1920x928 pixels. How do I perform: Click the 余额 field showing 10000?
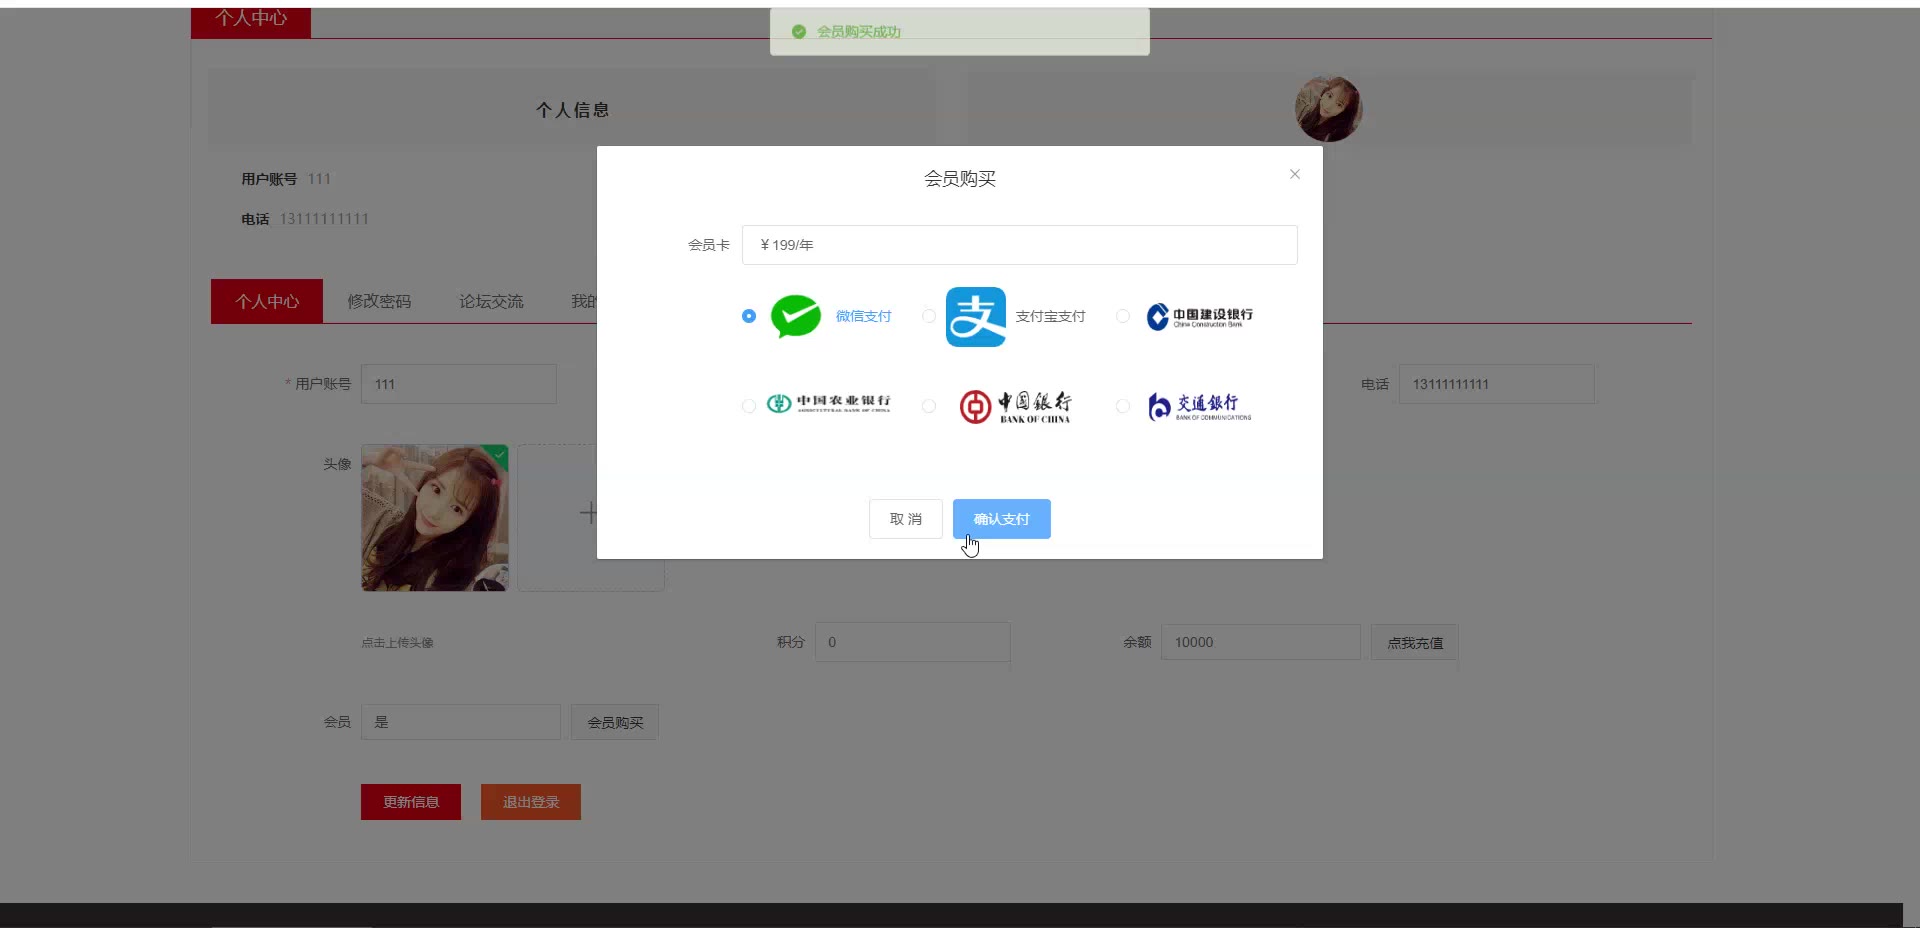[1261, 642]
